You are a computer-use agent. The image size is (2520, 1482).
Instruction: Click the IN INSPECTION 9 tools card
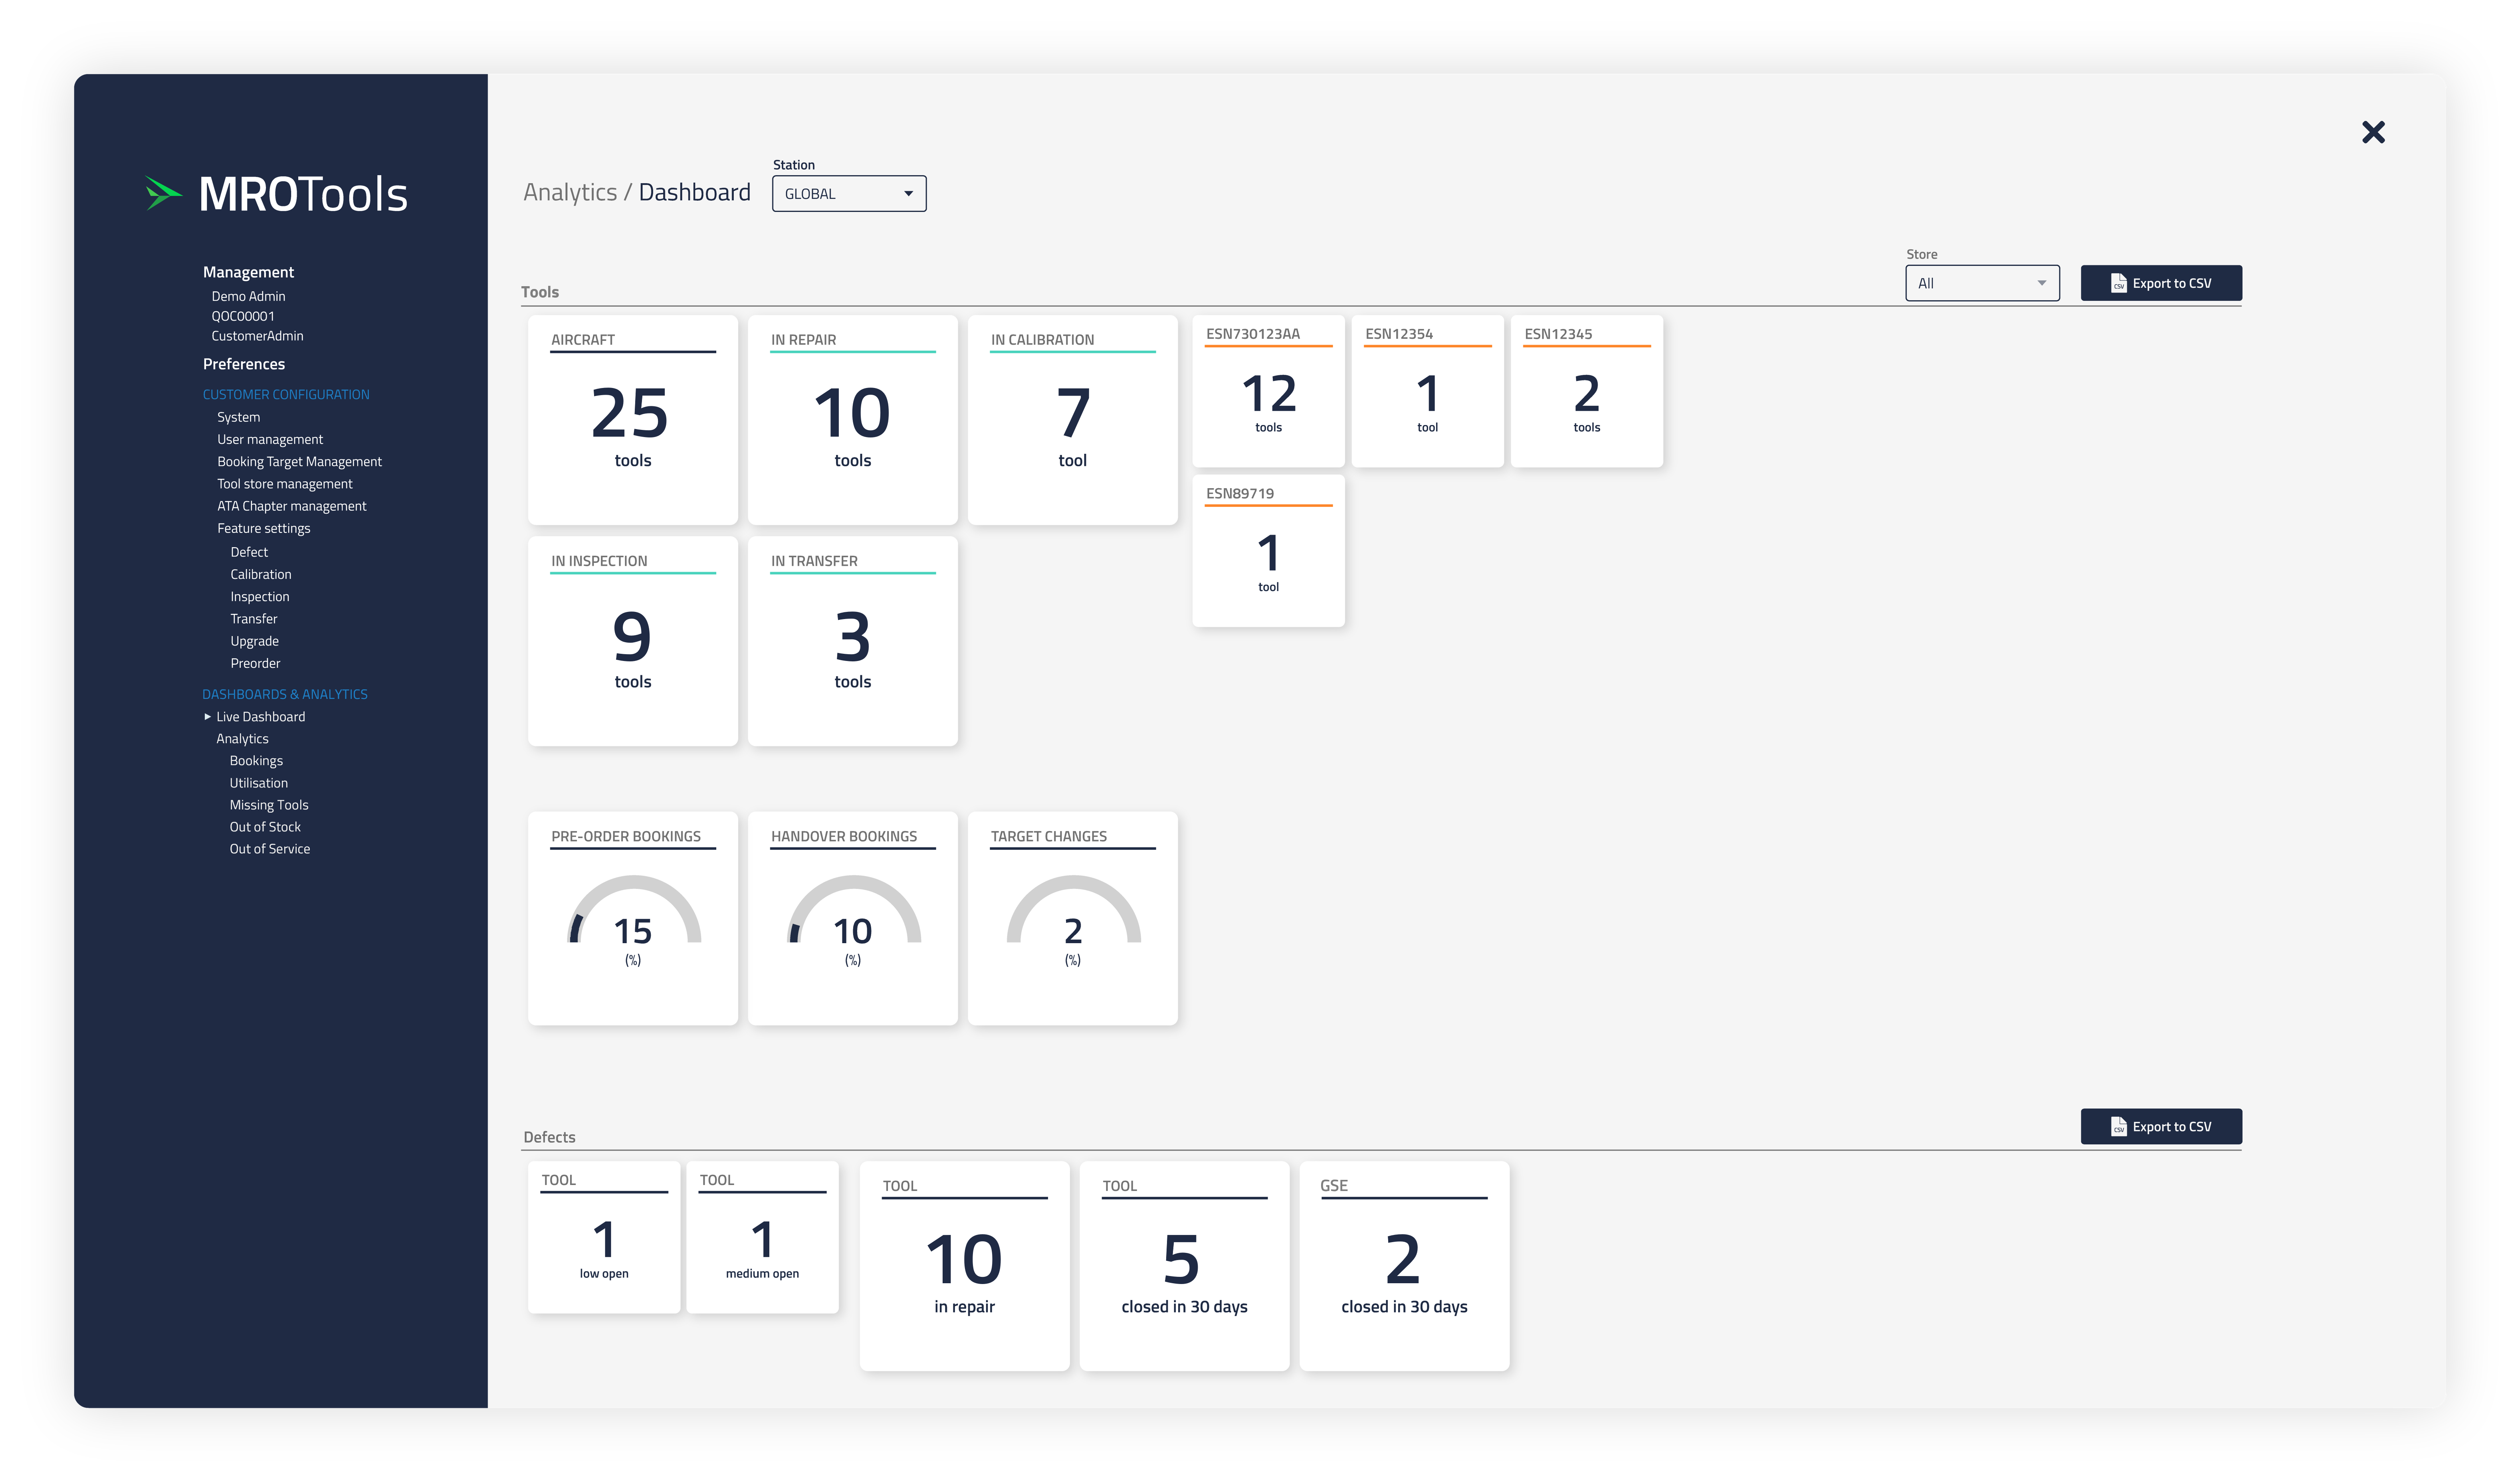(633, 641)
